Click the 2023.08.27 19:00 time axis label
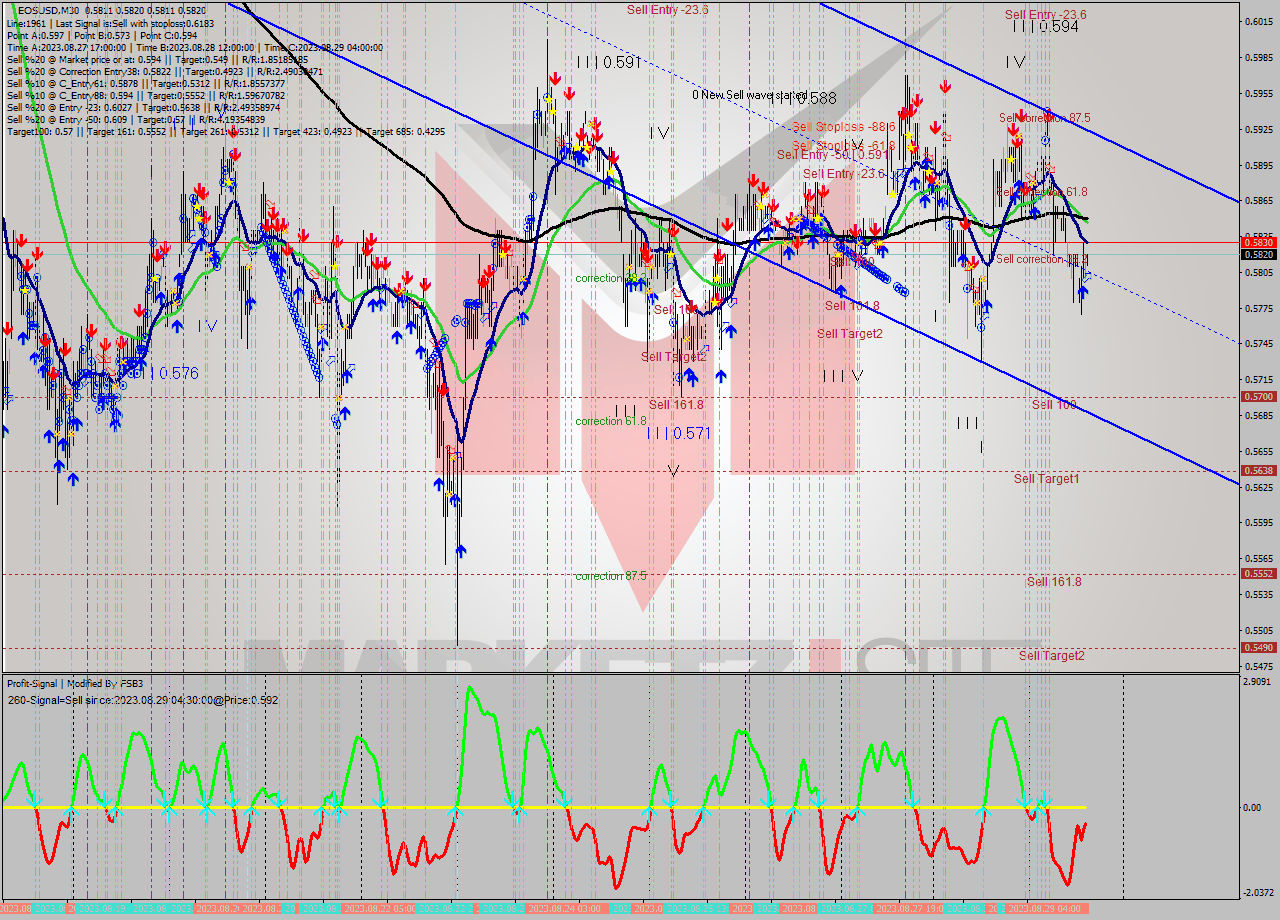The image size is (1280, 920). pyautogui.click(x=911, y=908)
